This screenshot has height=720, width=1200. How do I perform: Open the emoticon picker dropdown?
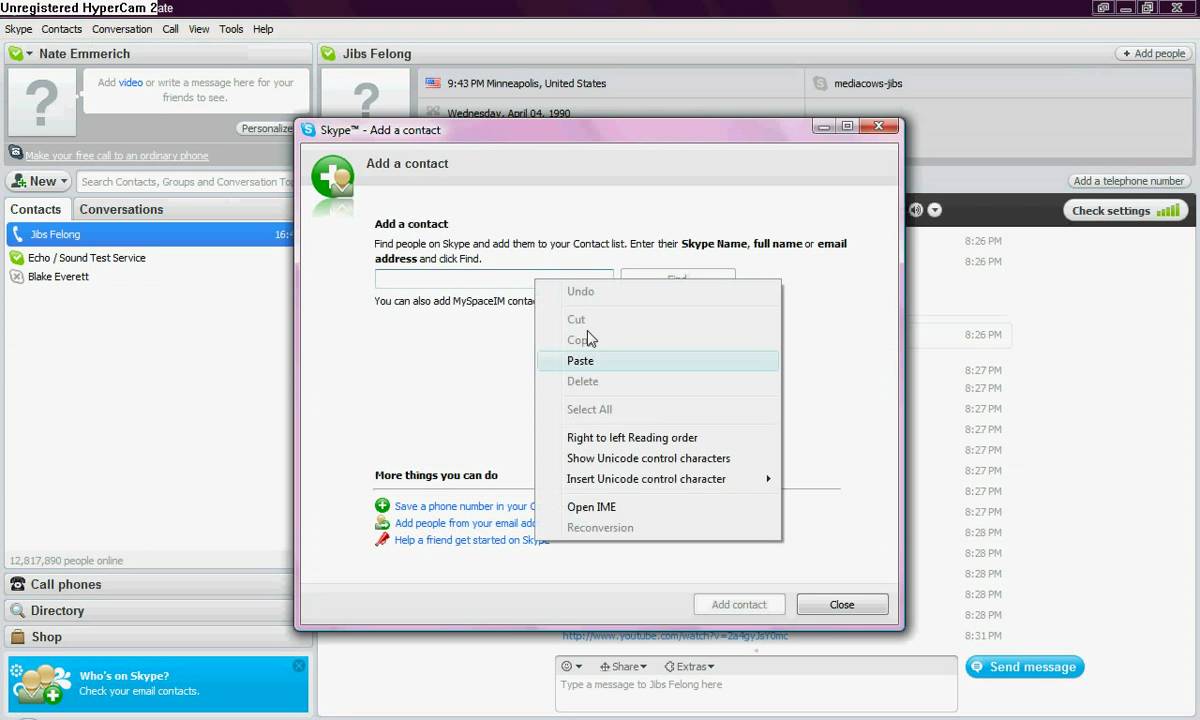(572, 667)
